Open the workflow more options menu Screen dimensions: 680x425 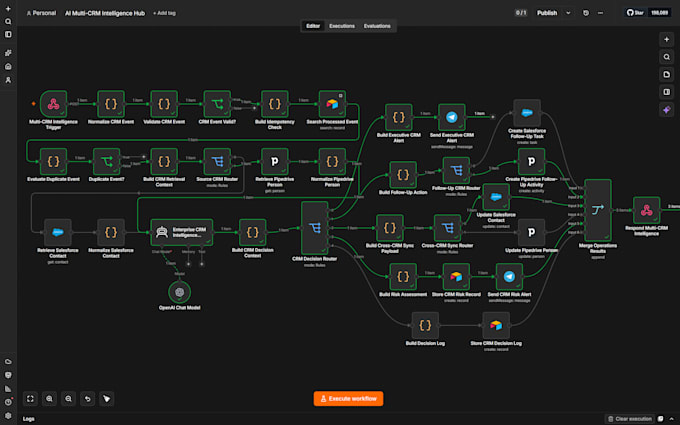[600, 13]
